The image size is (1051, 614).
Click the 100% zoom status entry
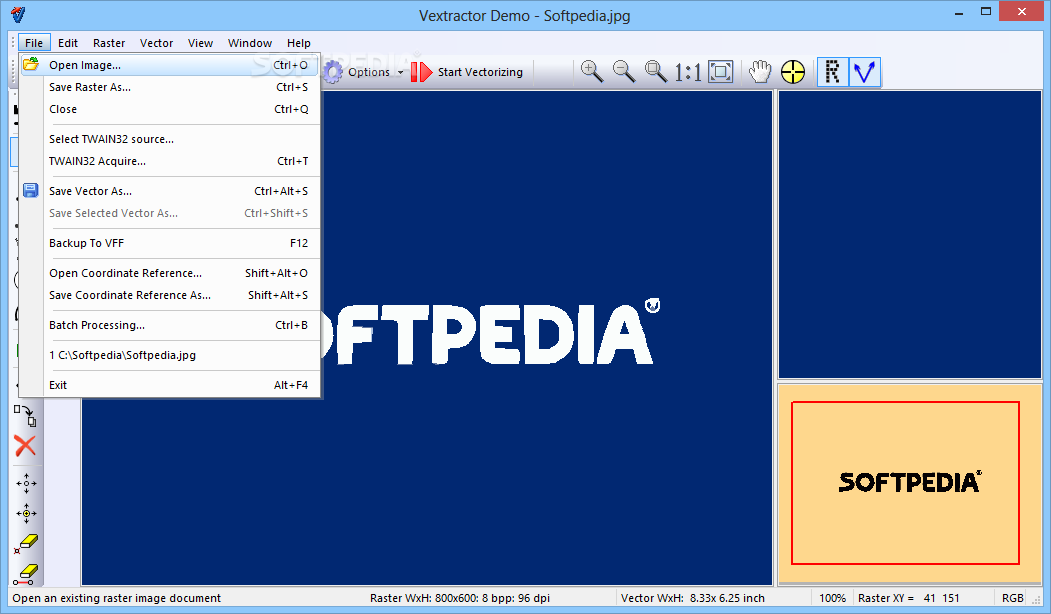point(832,598)
